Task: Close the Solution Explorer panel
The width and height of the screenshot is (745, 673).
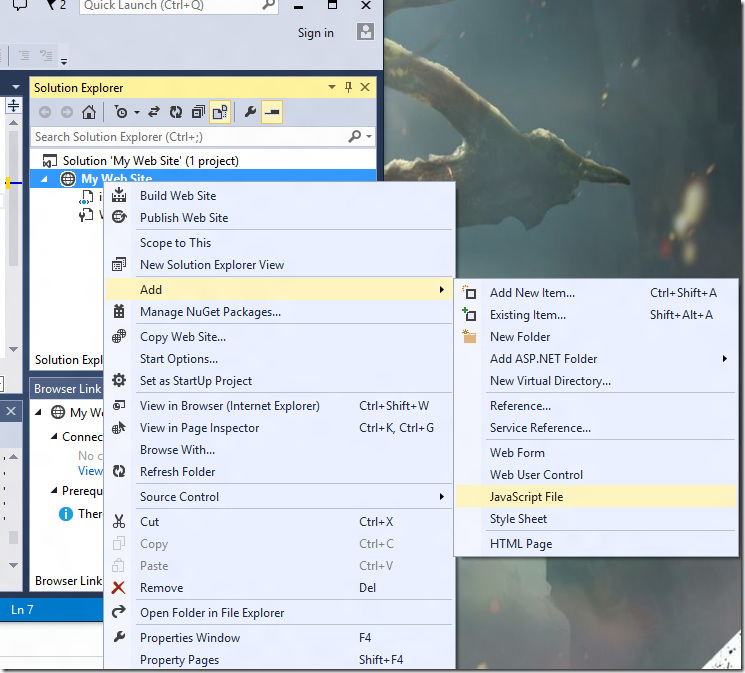Action: click(365, 87)
